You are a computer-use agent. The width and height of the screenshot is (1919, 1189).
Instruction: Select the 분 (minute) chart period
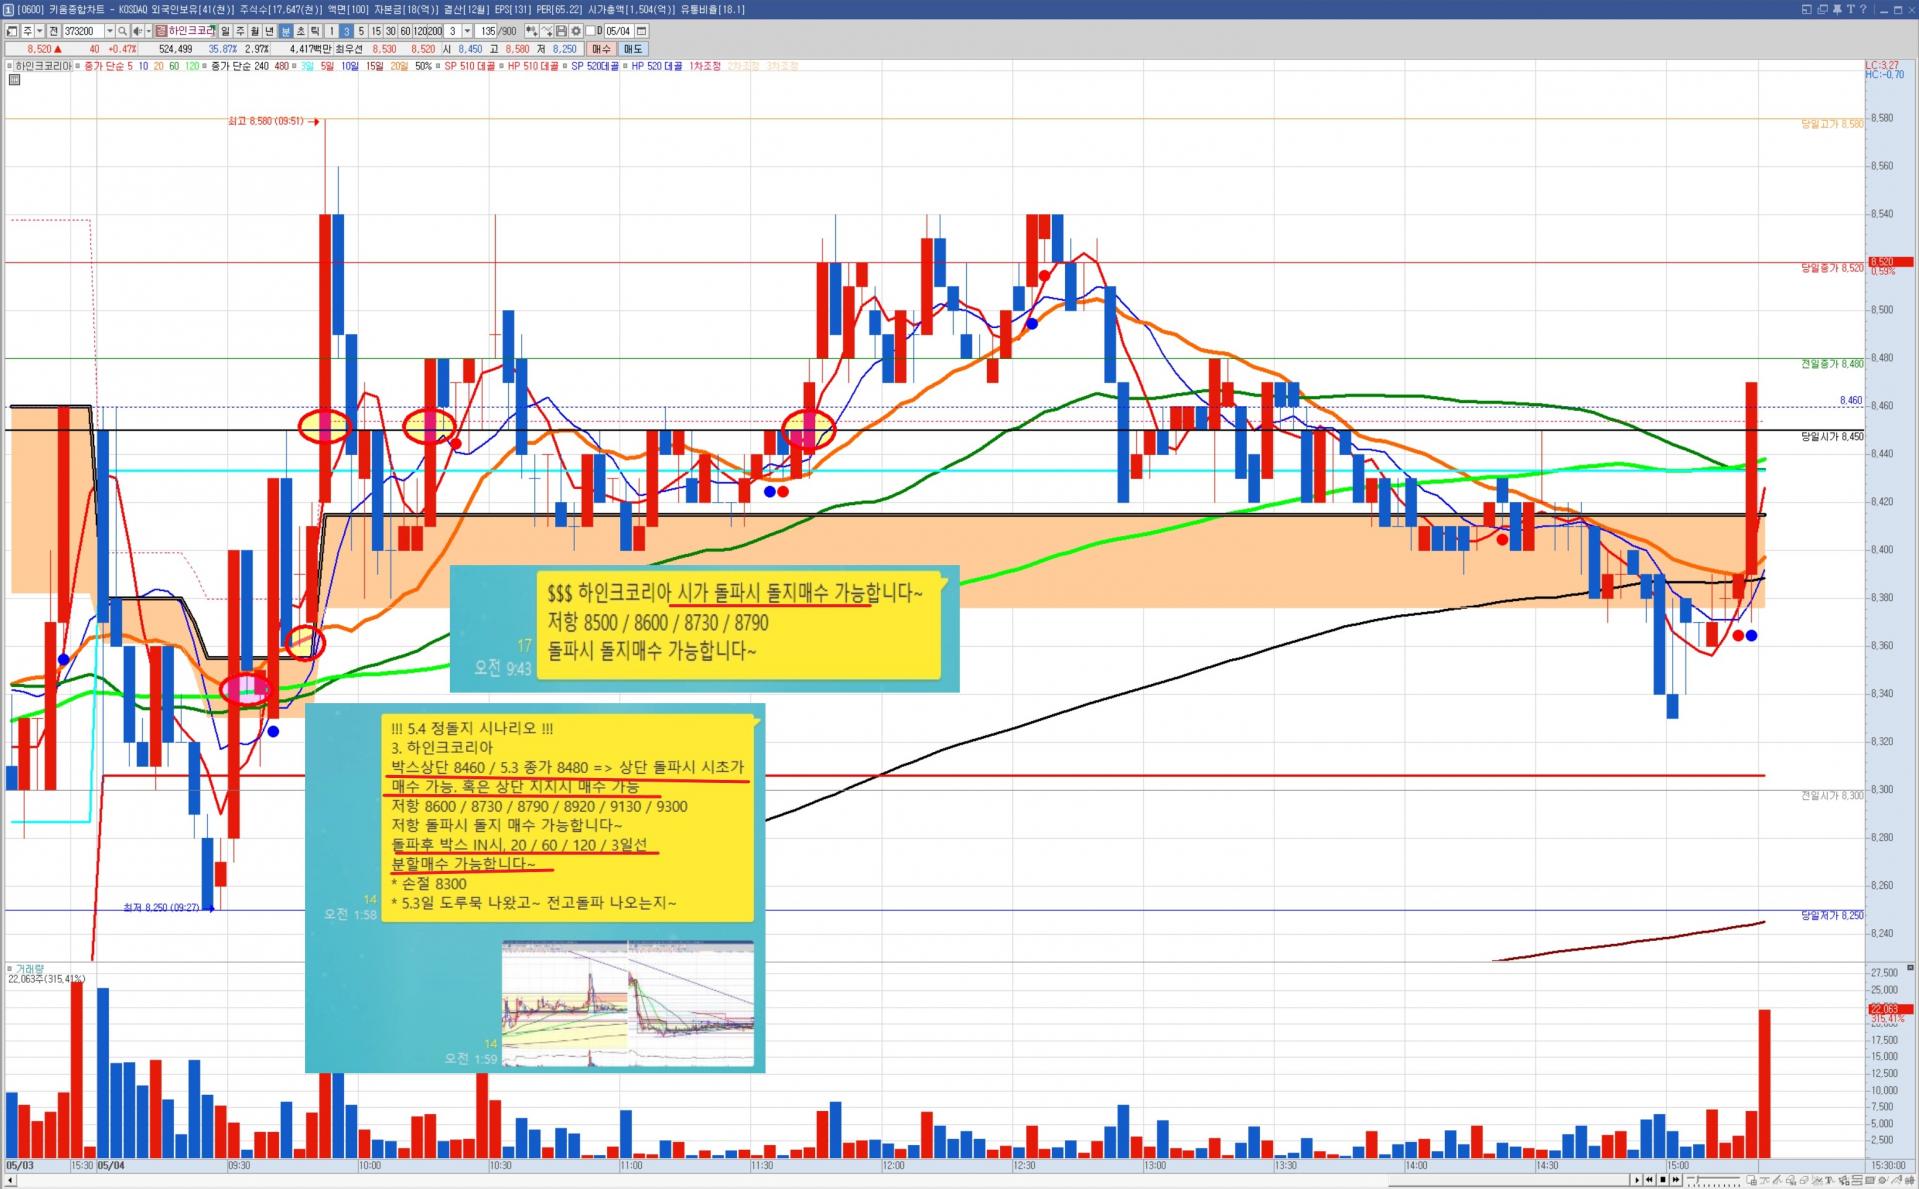coord(286,31)
